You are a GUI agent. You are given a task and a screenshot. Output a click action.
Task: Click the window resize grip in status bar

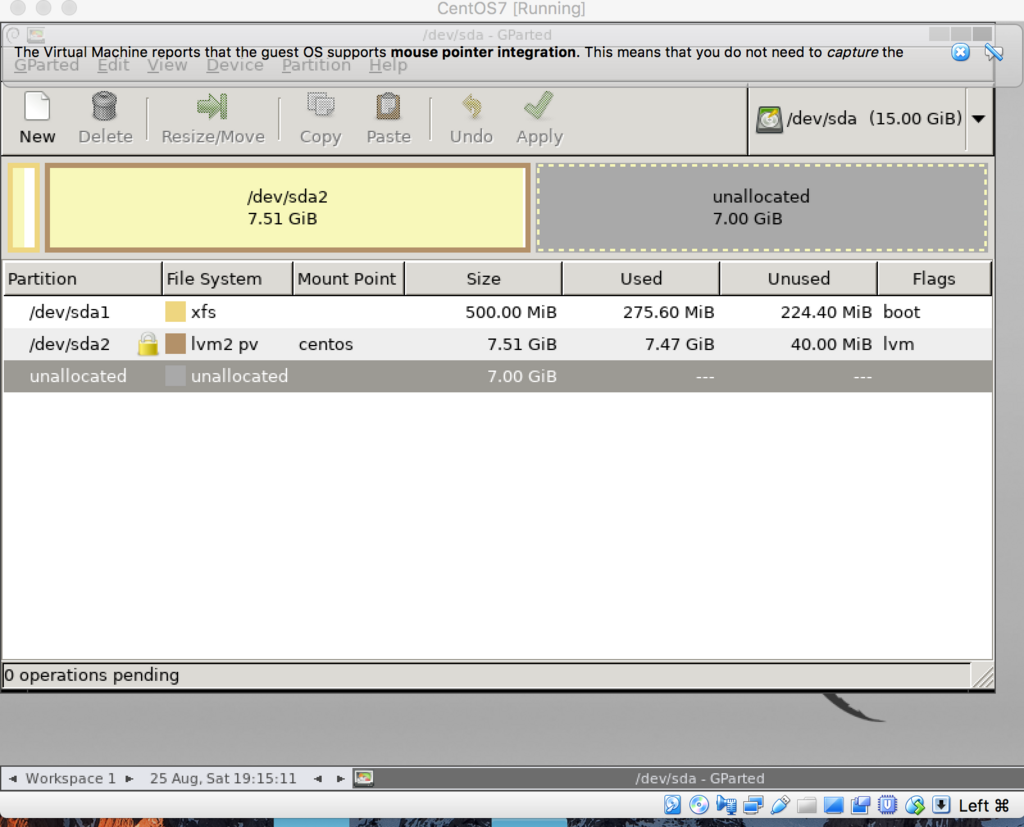[x=982, y=677]
